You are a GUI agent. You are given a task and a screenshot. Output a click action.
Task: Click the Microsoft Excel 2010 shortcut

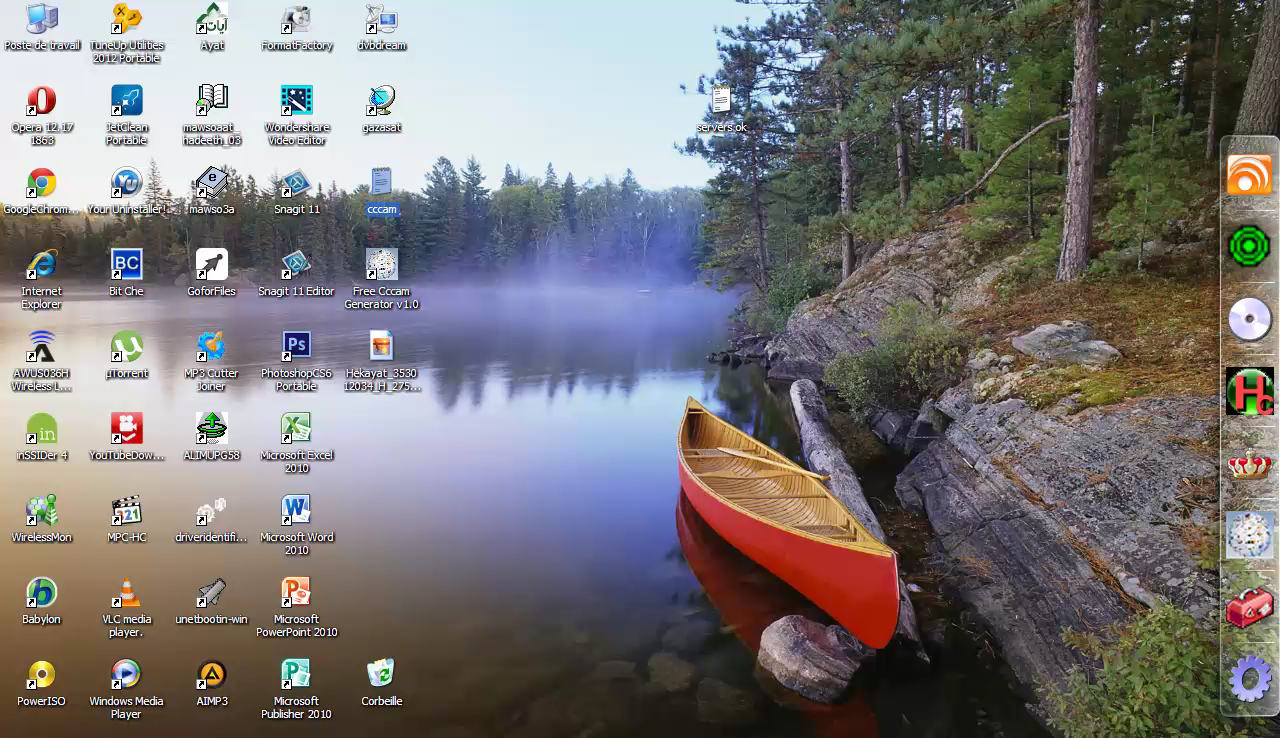point(296,429)
